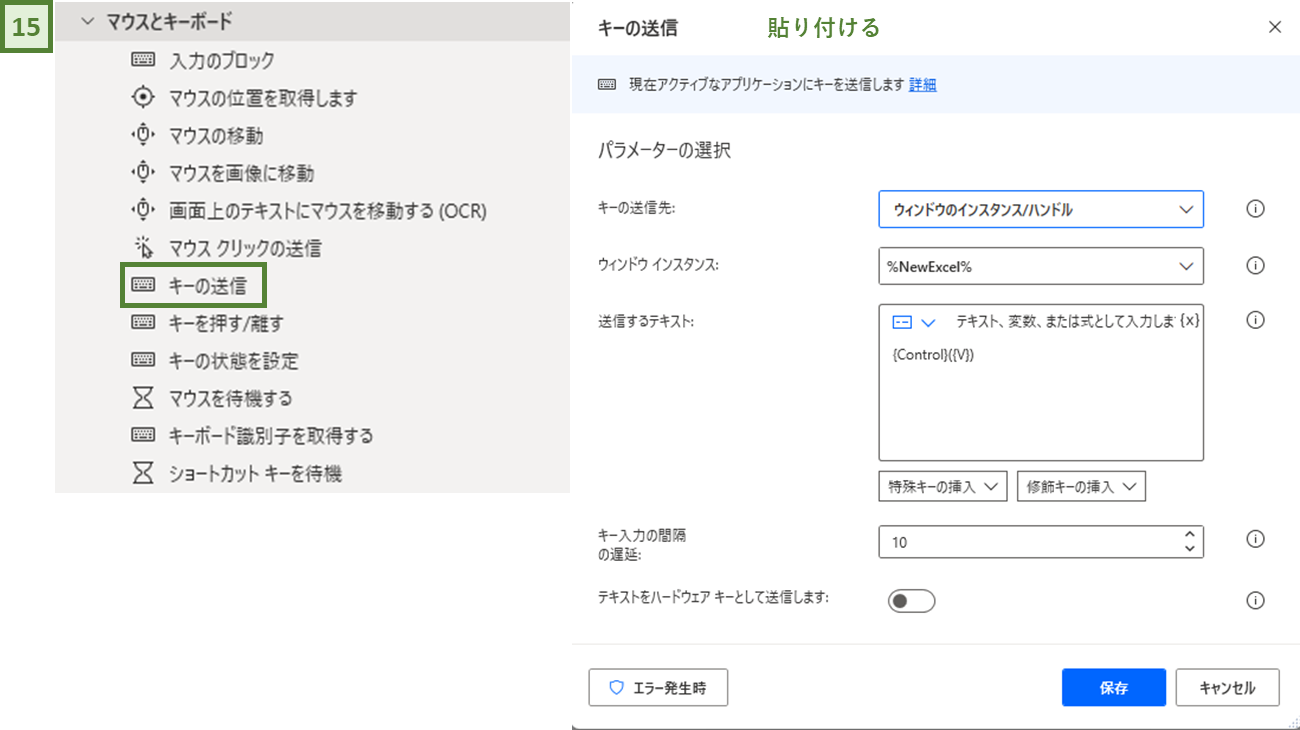The image size is (1300, 730).
Task: Show info for キー入力の間隔の遅延
Action: point(1256,540)
